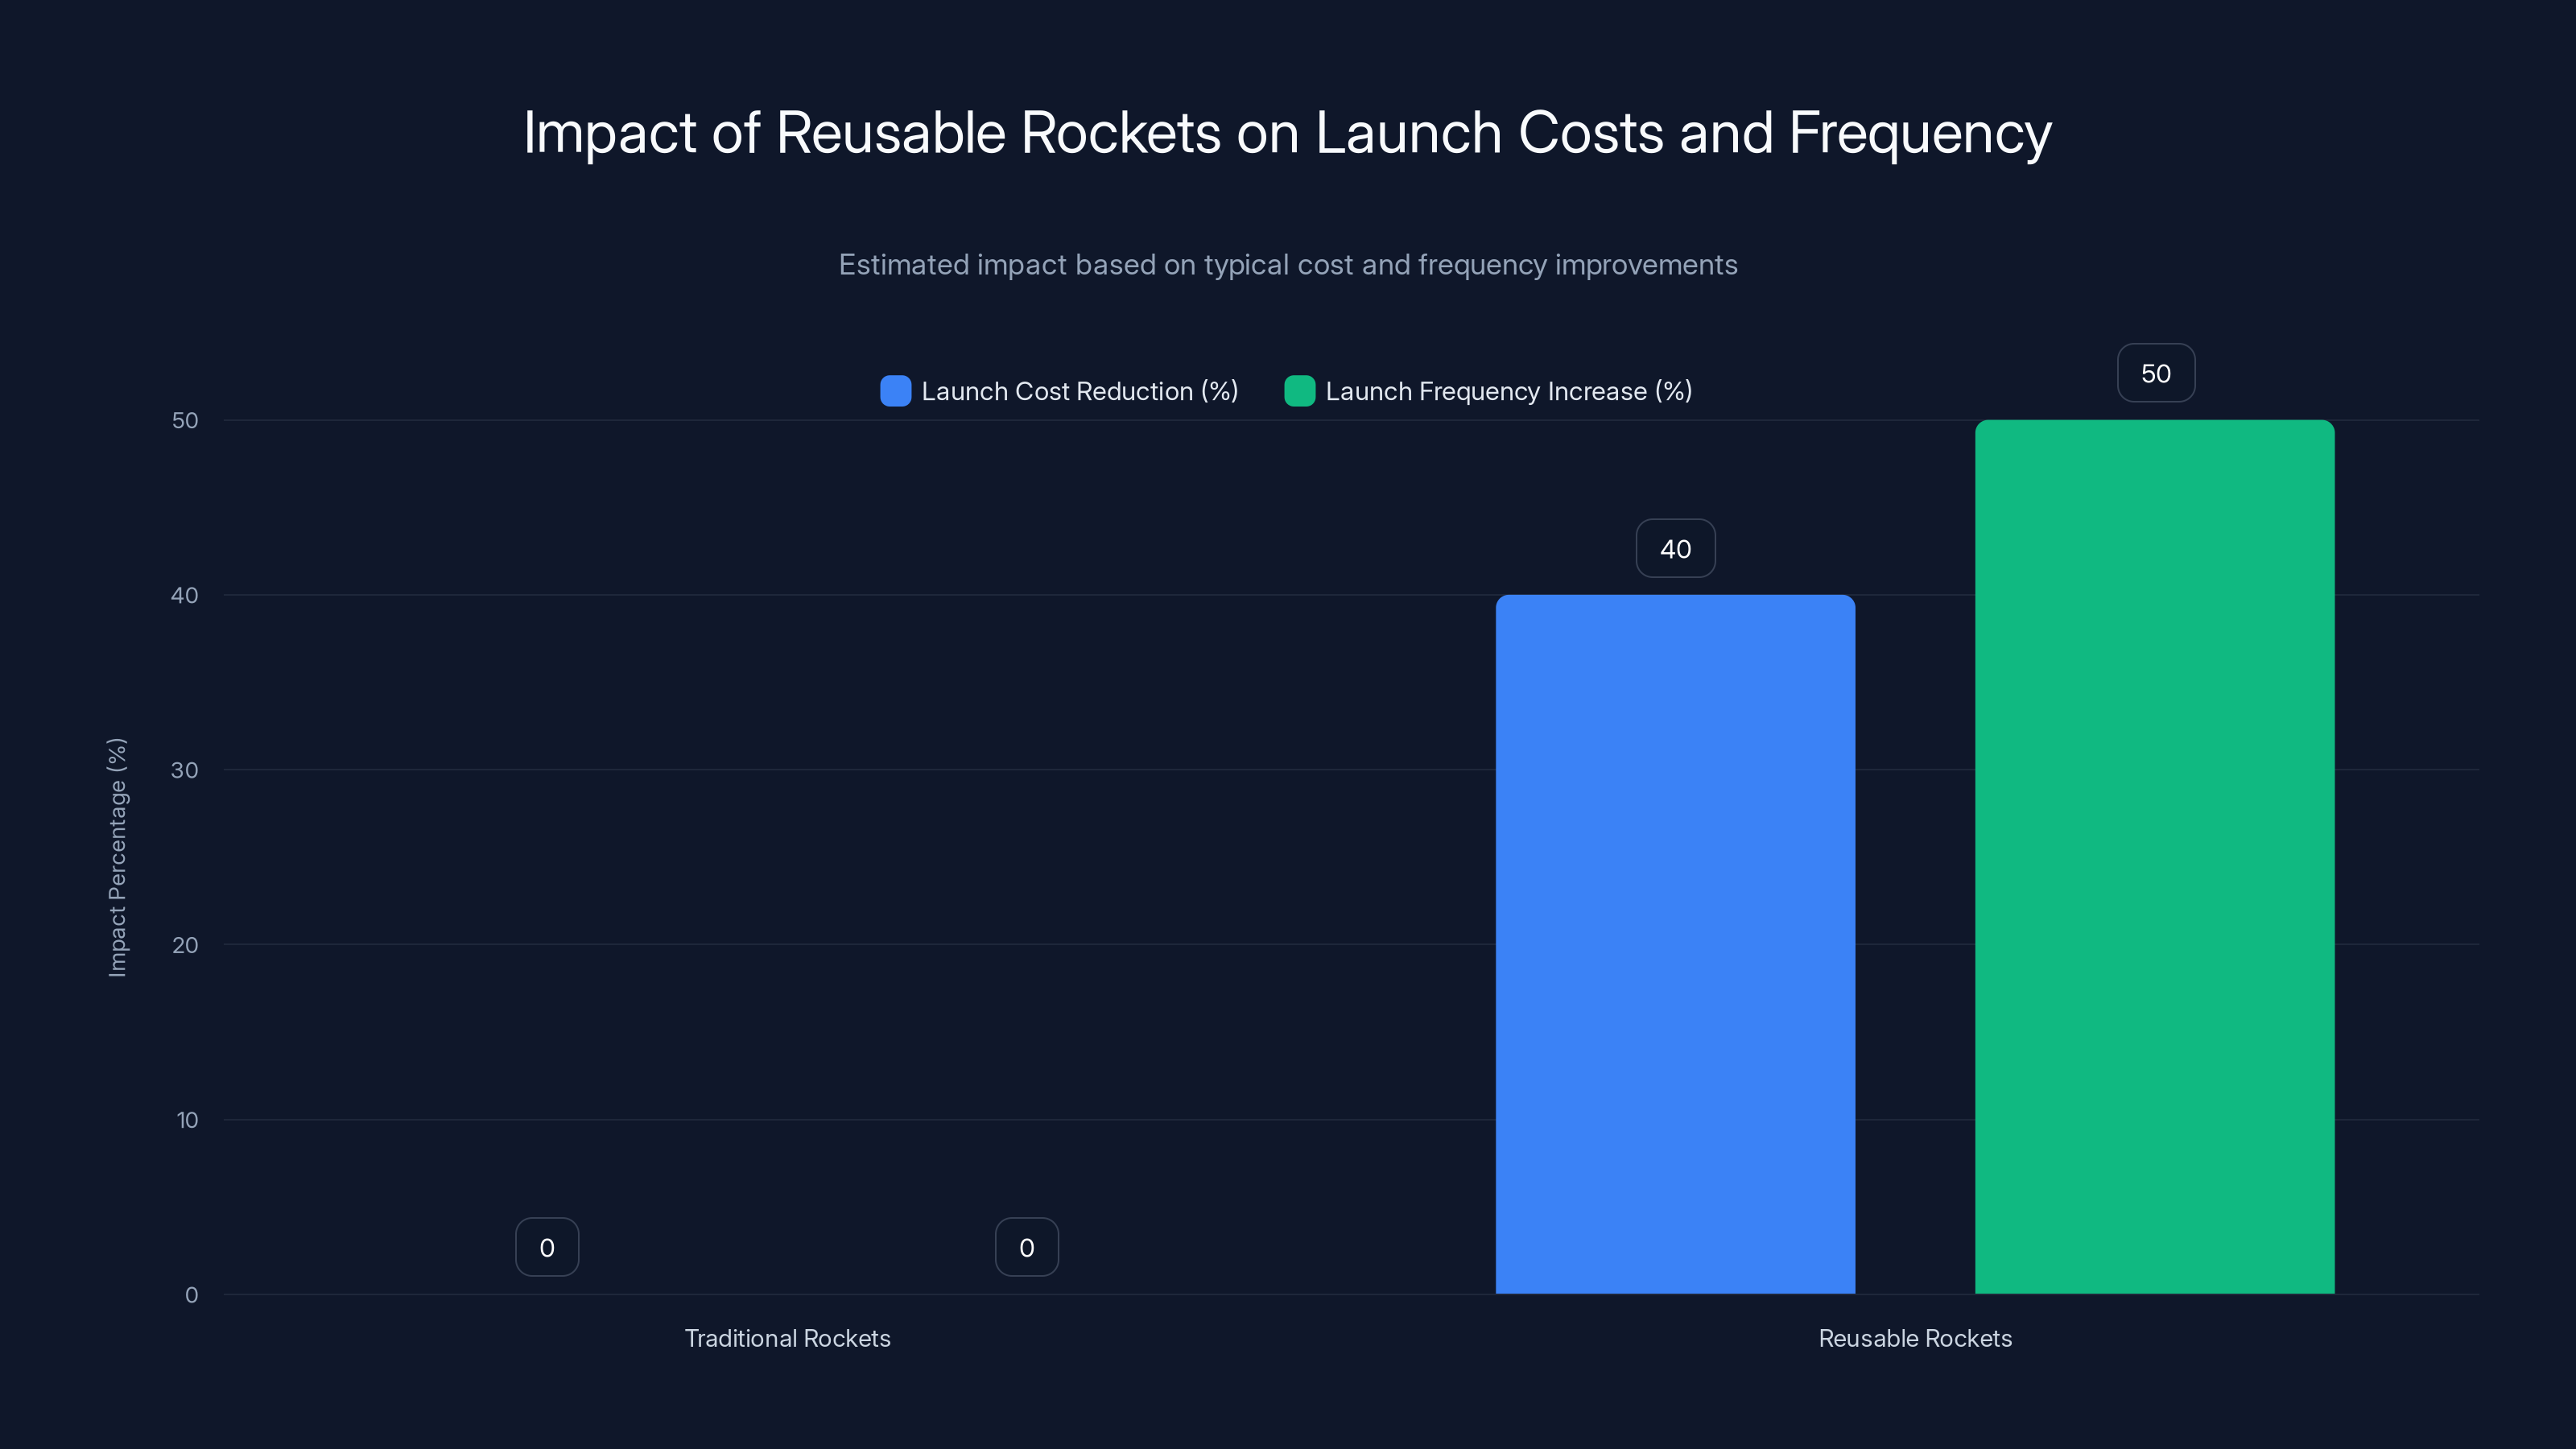2576x1449 pixels.
Task: Click the 10 tick on the y-axis
Action: pyautogui.click(x=187, y=1120)
